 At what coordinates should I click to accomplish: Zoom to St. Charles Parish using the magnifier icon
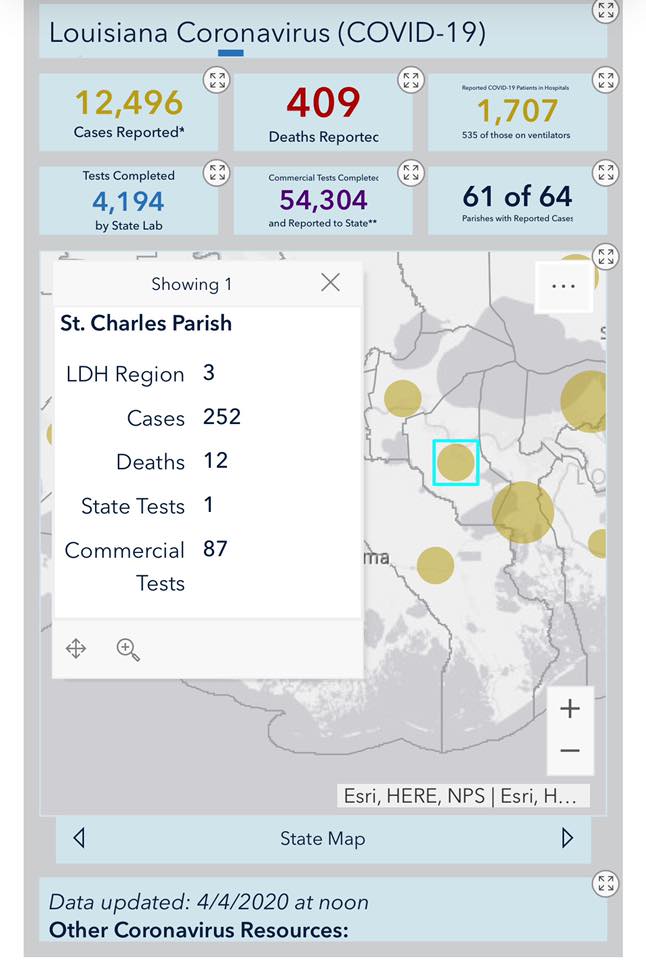pyautogui.click(x=128, y=649)
